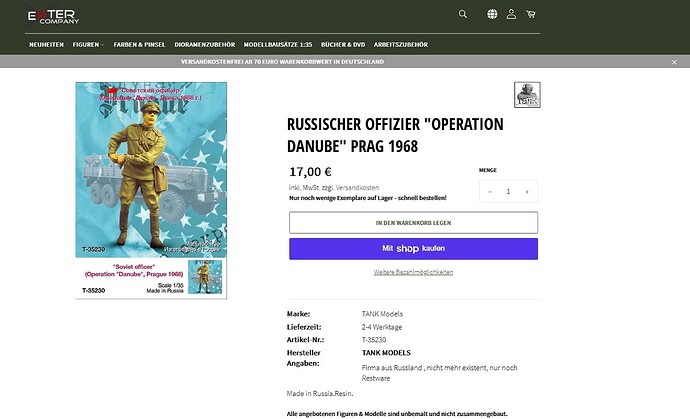Increase quantity with the plus button
Viewport: 690px width, 419px height.
tap(527, 191)
